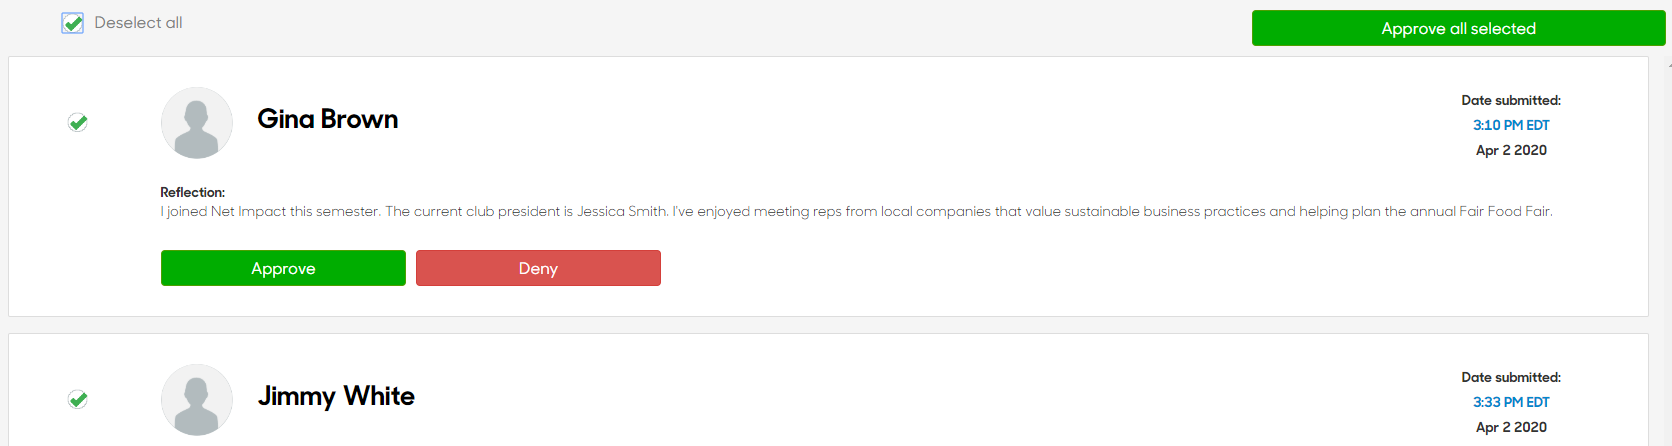Open Gina Brown's profile avatar
The height and width of the screenshot is (446, 1672).
click(x=197, y=123)
